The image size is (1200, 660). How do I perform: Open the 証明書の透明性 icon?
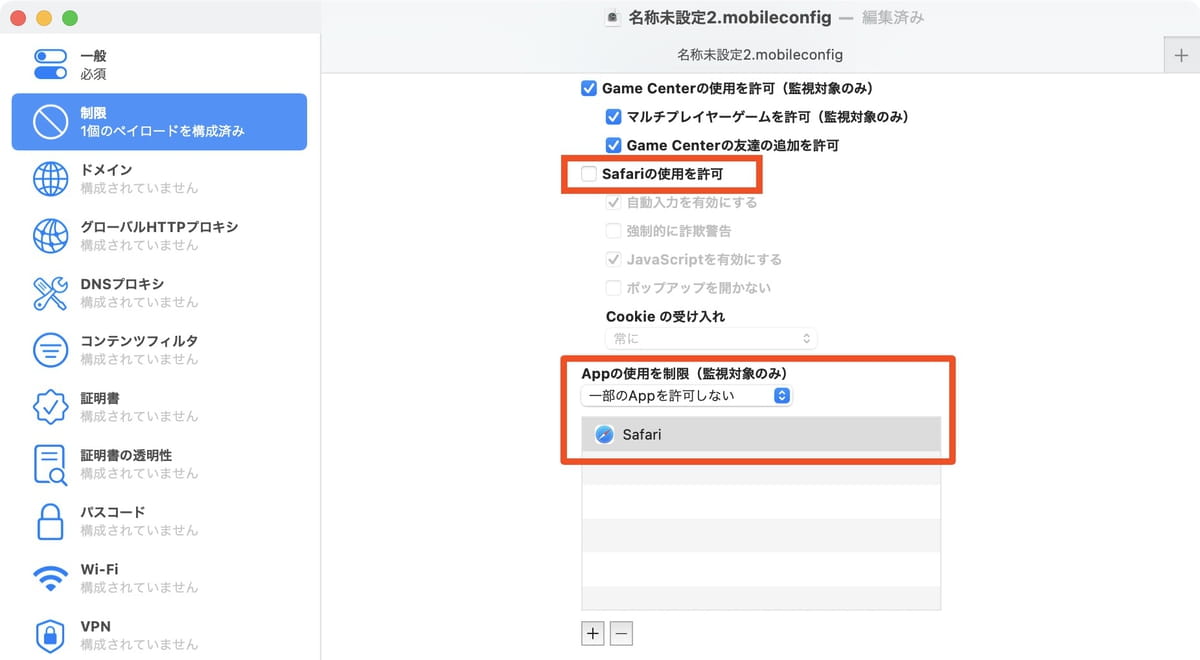pyautogui.click(x=50, y=464)
